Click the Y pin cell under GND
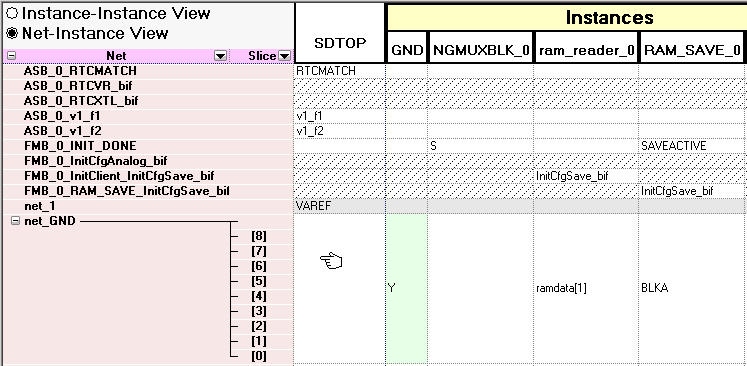Screen dimensions: 747x366 pos(406,288)
